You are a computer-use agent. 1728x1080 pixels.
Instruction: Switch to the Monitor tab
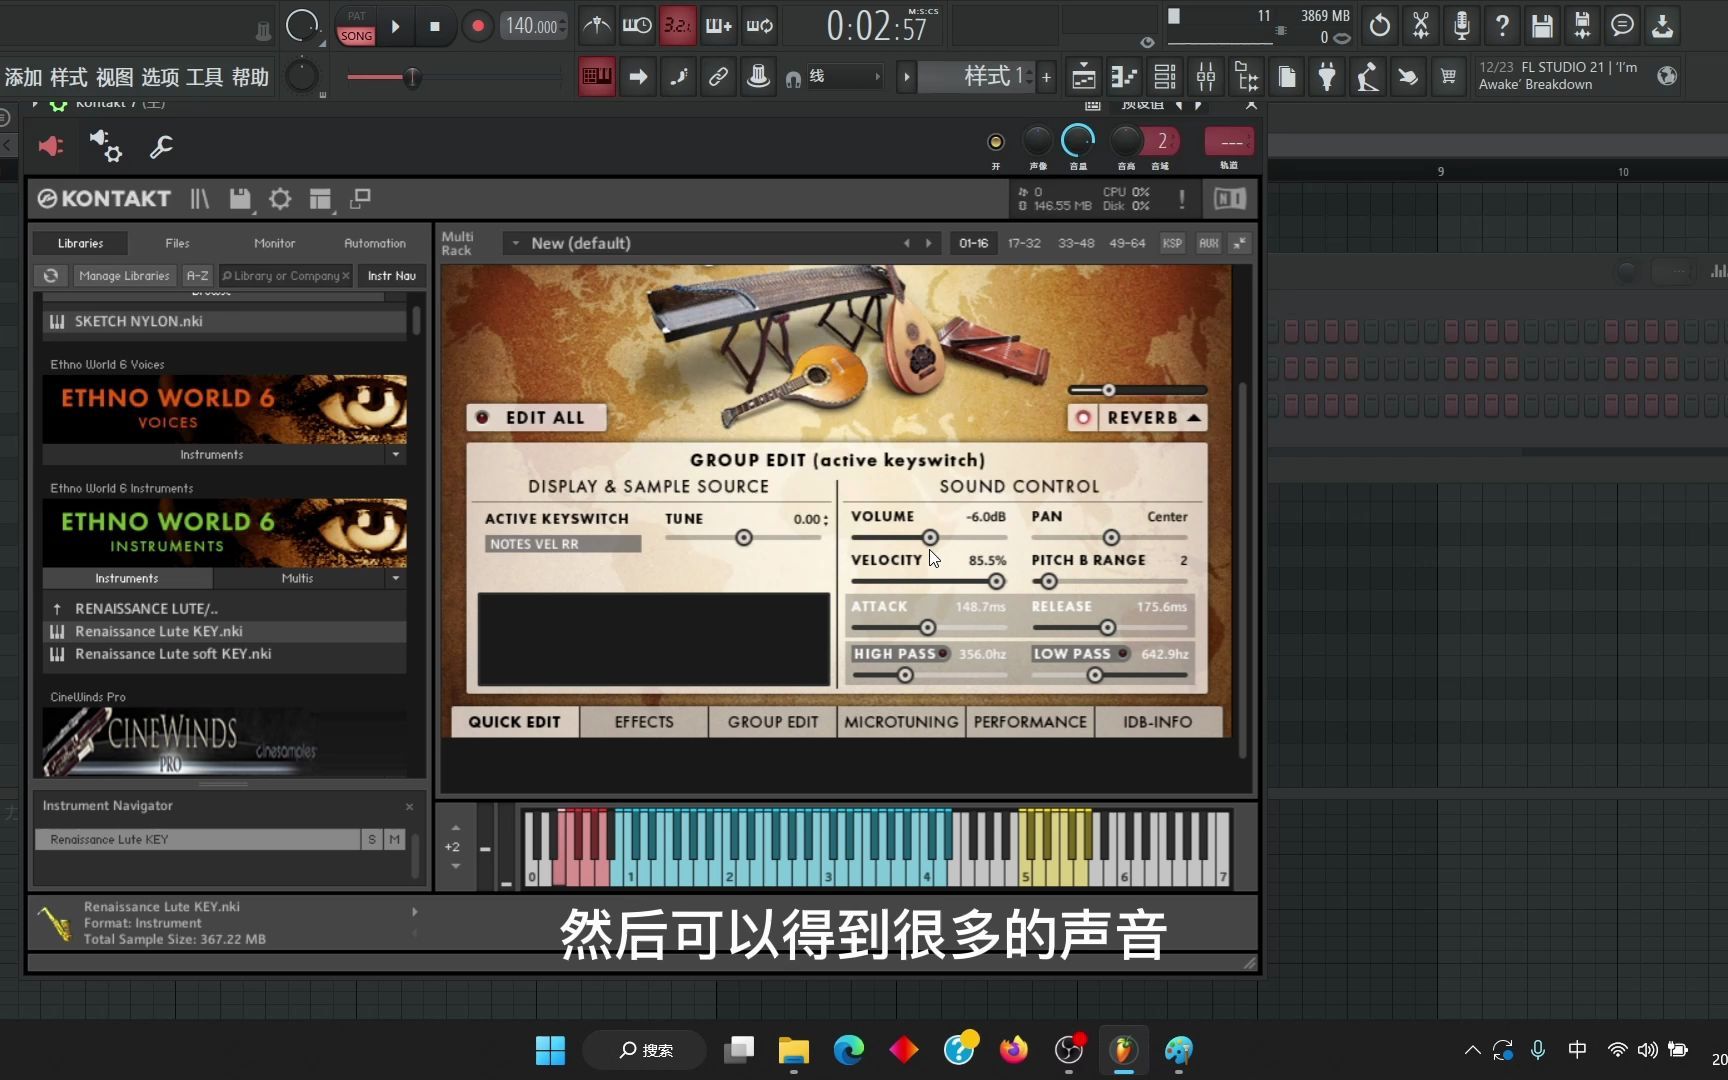click(274, 243)
